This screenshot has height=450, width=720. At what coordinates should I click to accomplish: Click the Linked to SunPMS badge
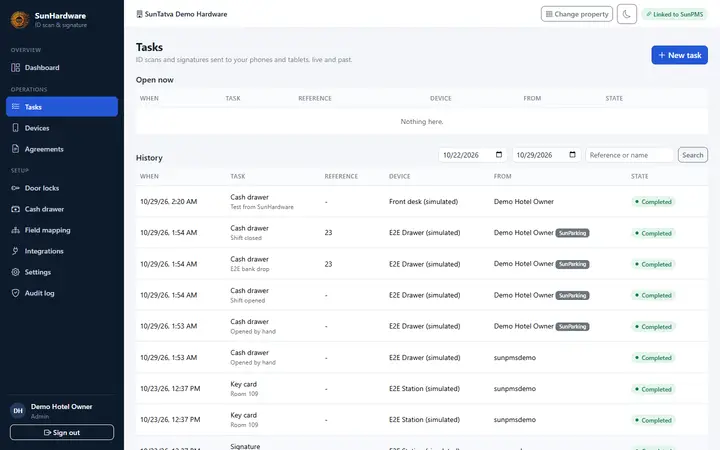coord(674,14)
